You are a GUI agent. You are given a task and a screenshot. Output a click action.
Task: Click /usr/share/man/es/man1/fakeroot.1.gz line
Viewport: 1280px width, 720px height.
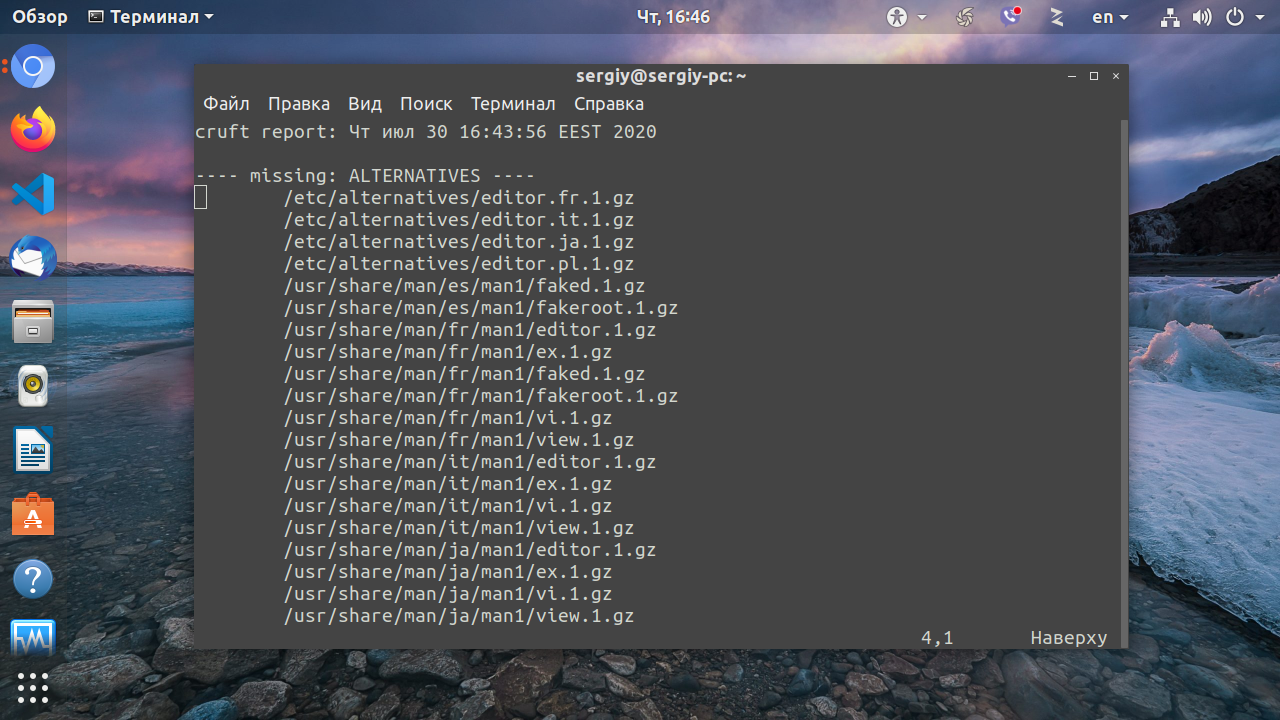(x=481, y=308)
